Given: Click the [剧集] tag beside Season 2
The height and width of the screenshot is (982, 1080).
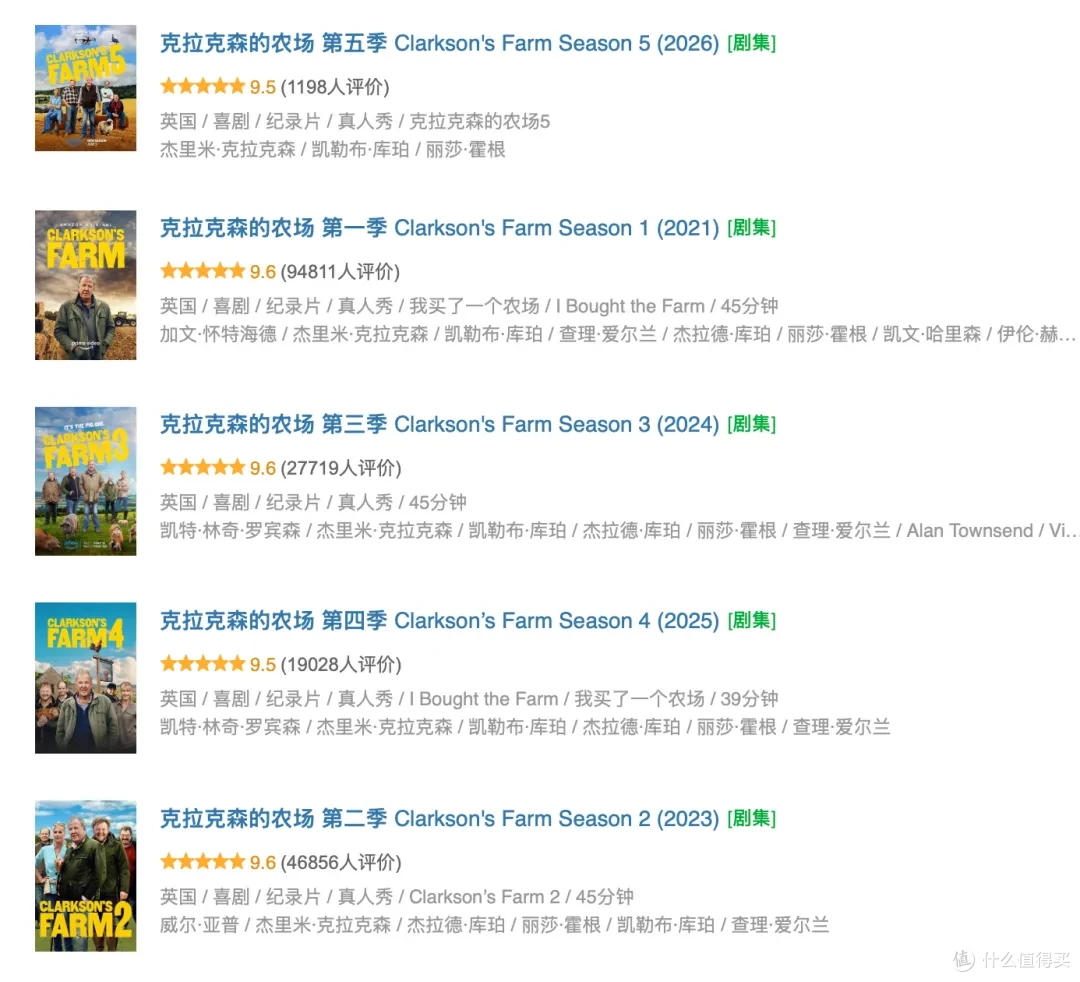Looking at the screenshot, I should [751, 819].
